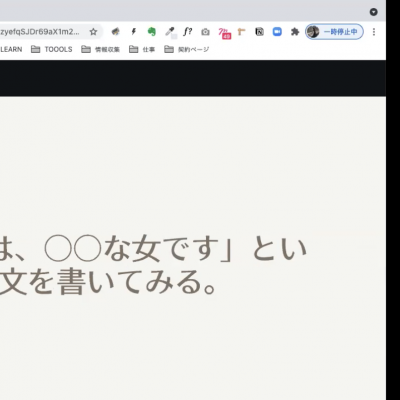Click the profile button labeled 一時停止中
Viewport: 400px width, 400px height.
(334, 32)
